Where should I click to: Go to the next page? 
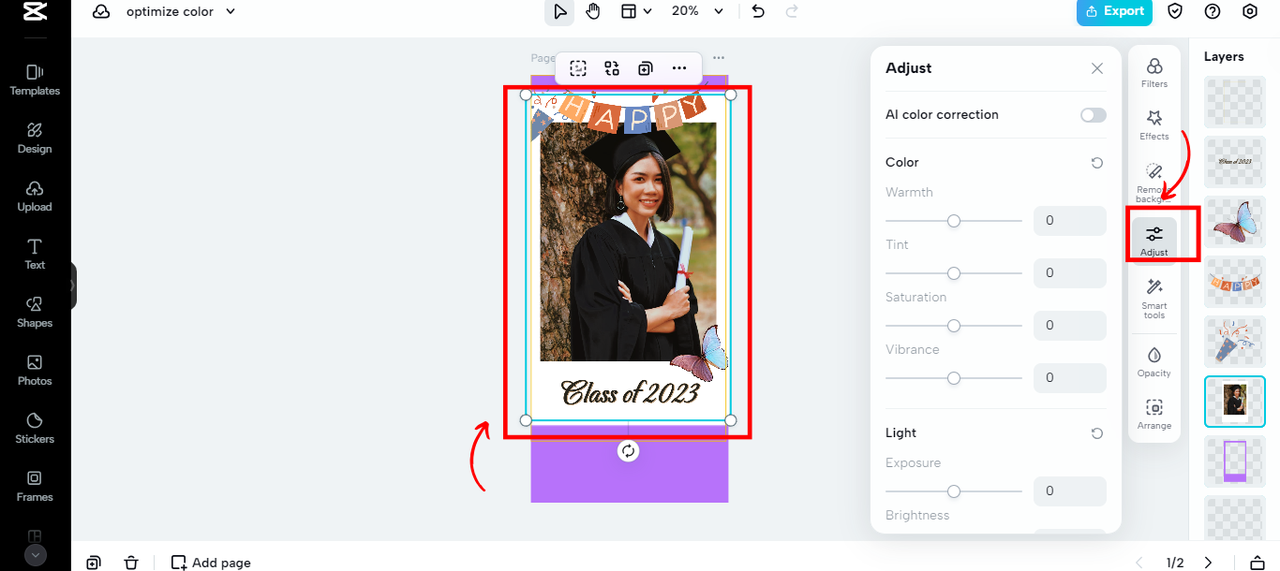(x=1208, y=562)
